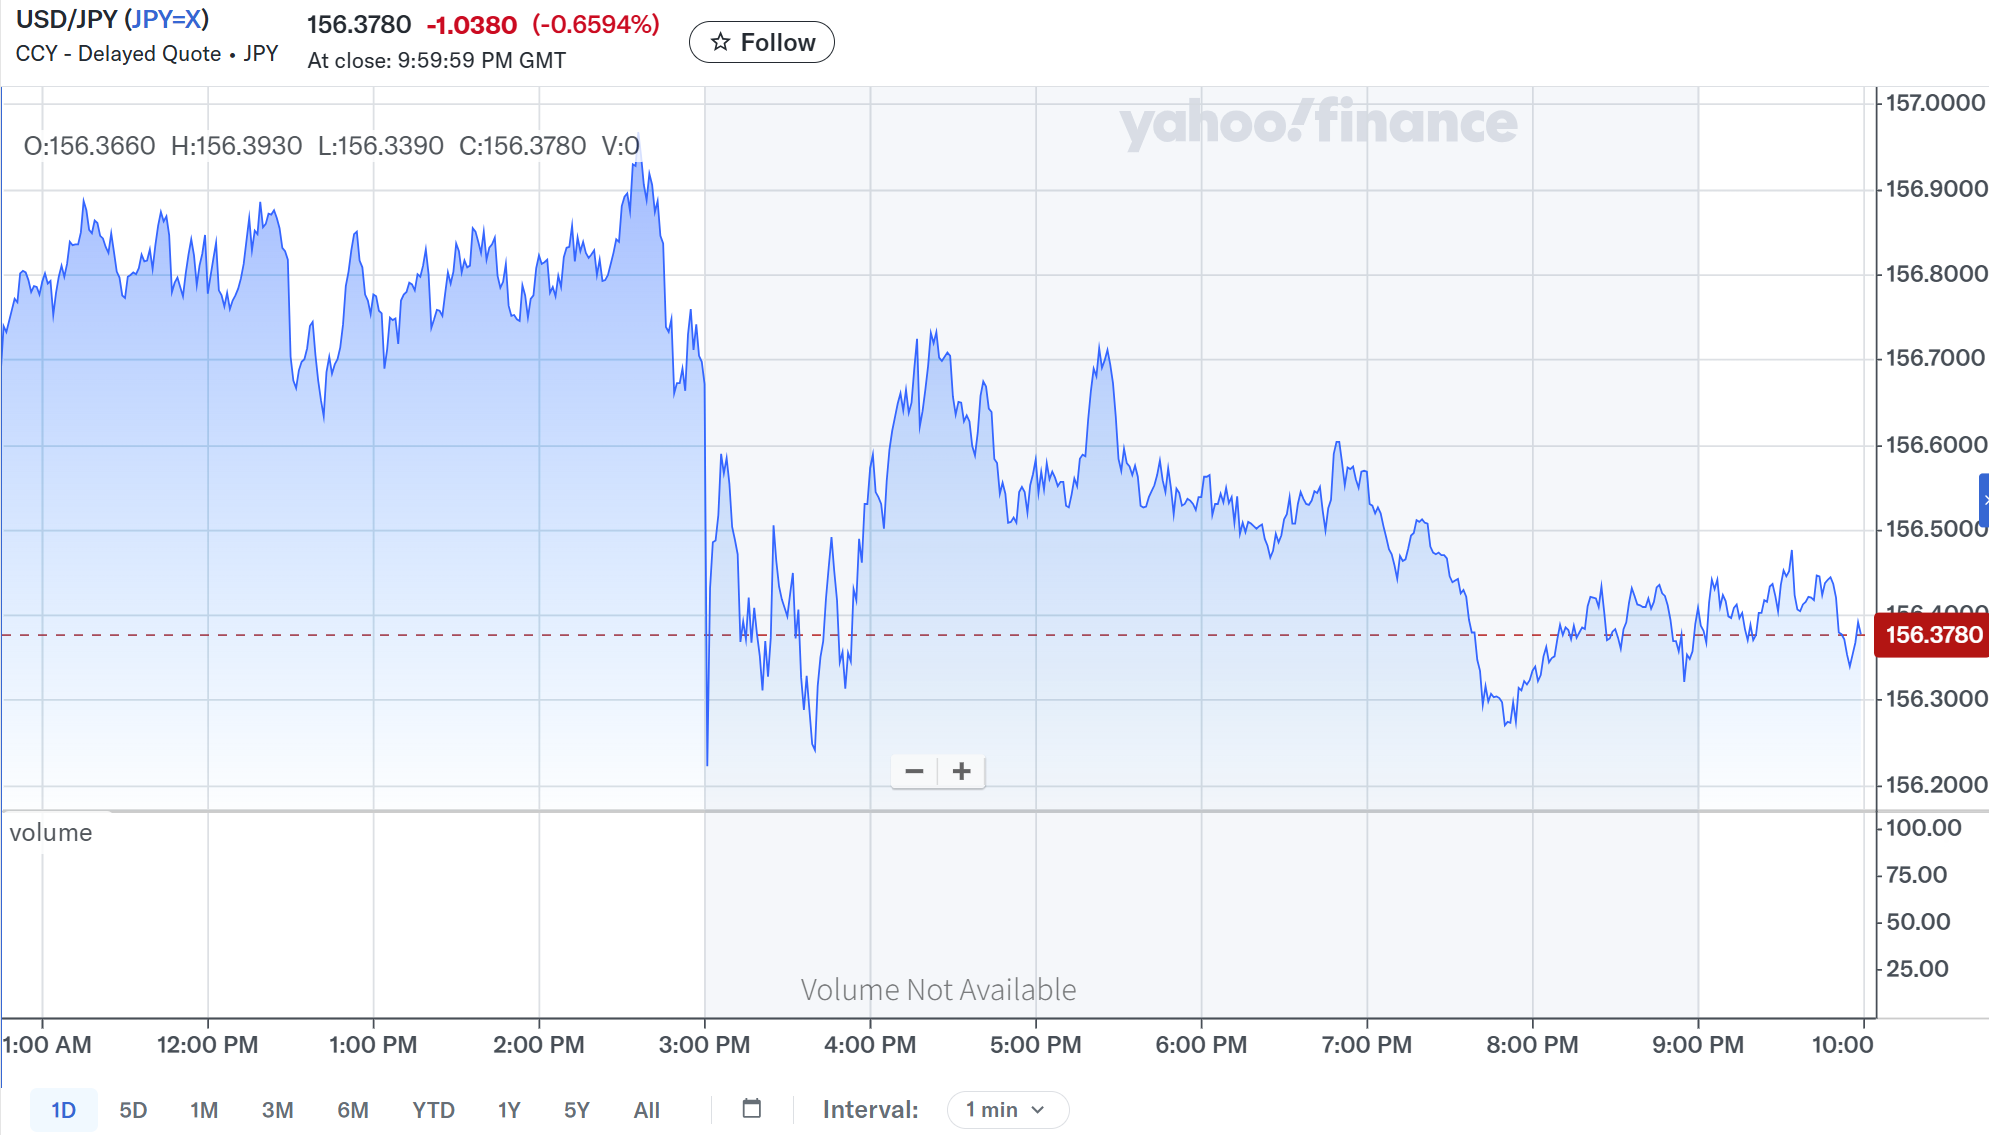Click the 156.3780 current price label
The width and height of the screenshot is (1989, 1135).
[x=1933, y=635]
